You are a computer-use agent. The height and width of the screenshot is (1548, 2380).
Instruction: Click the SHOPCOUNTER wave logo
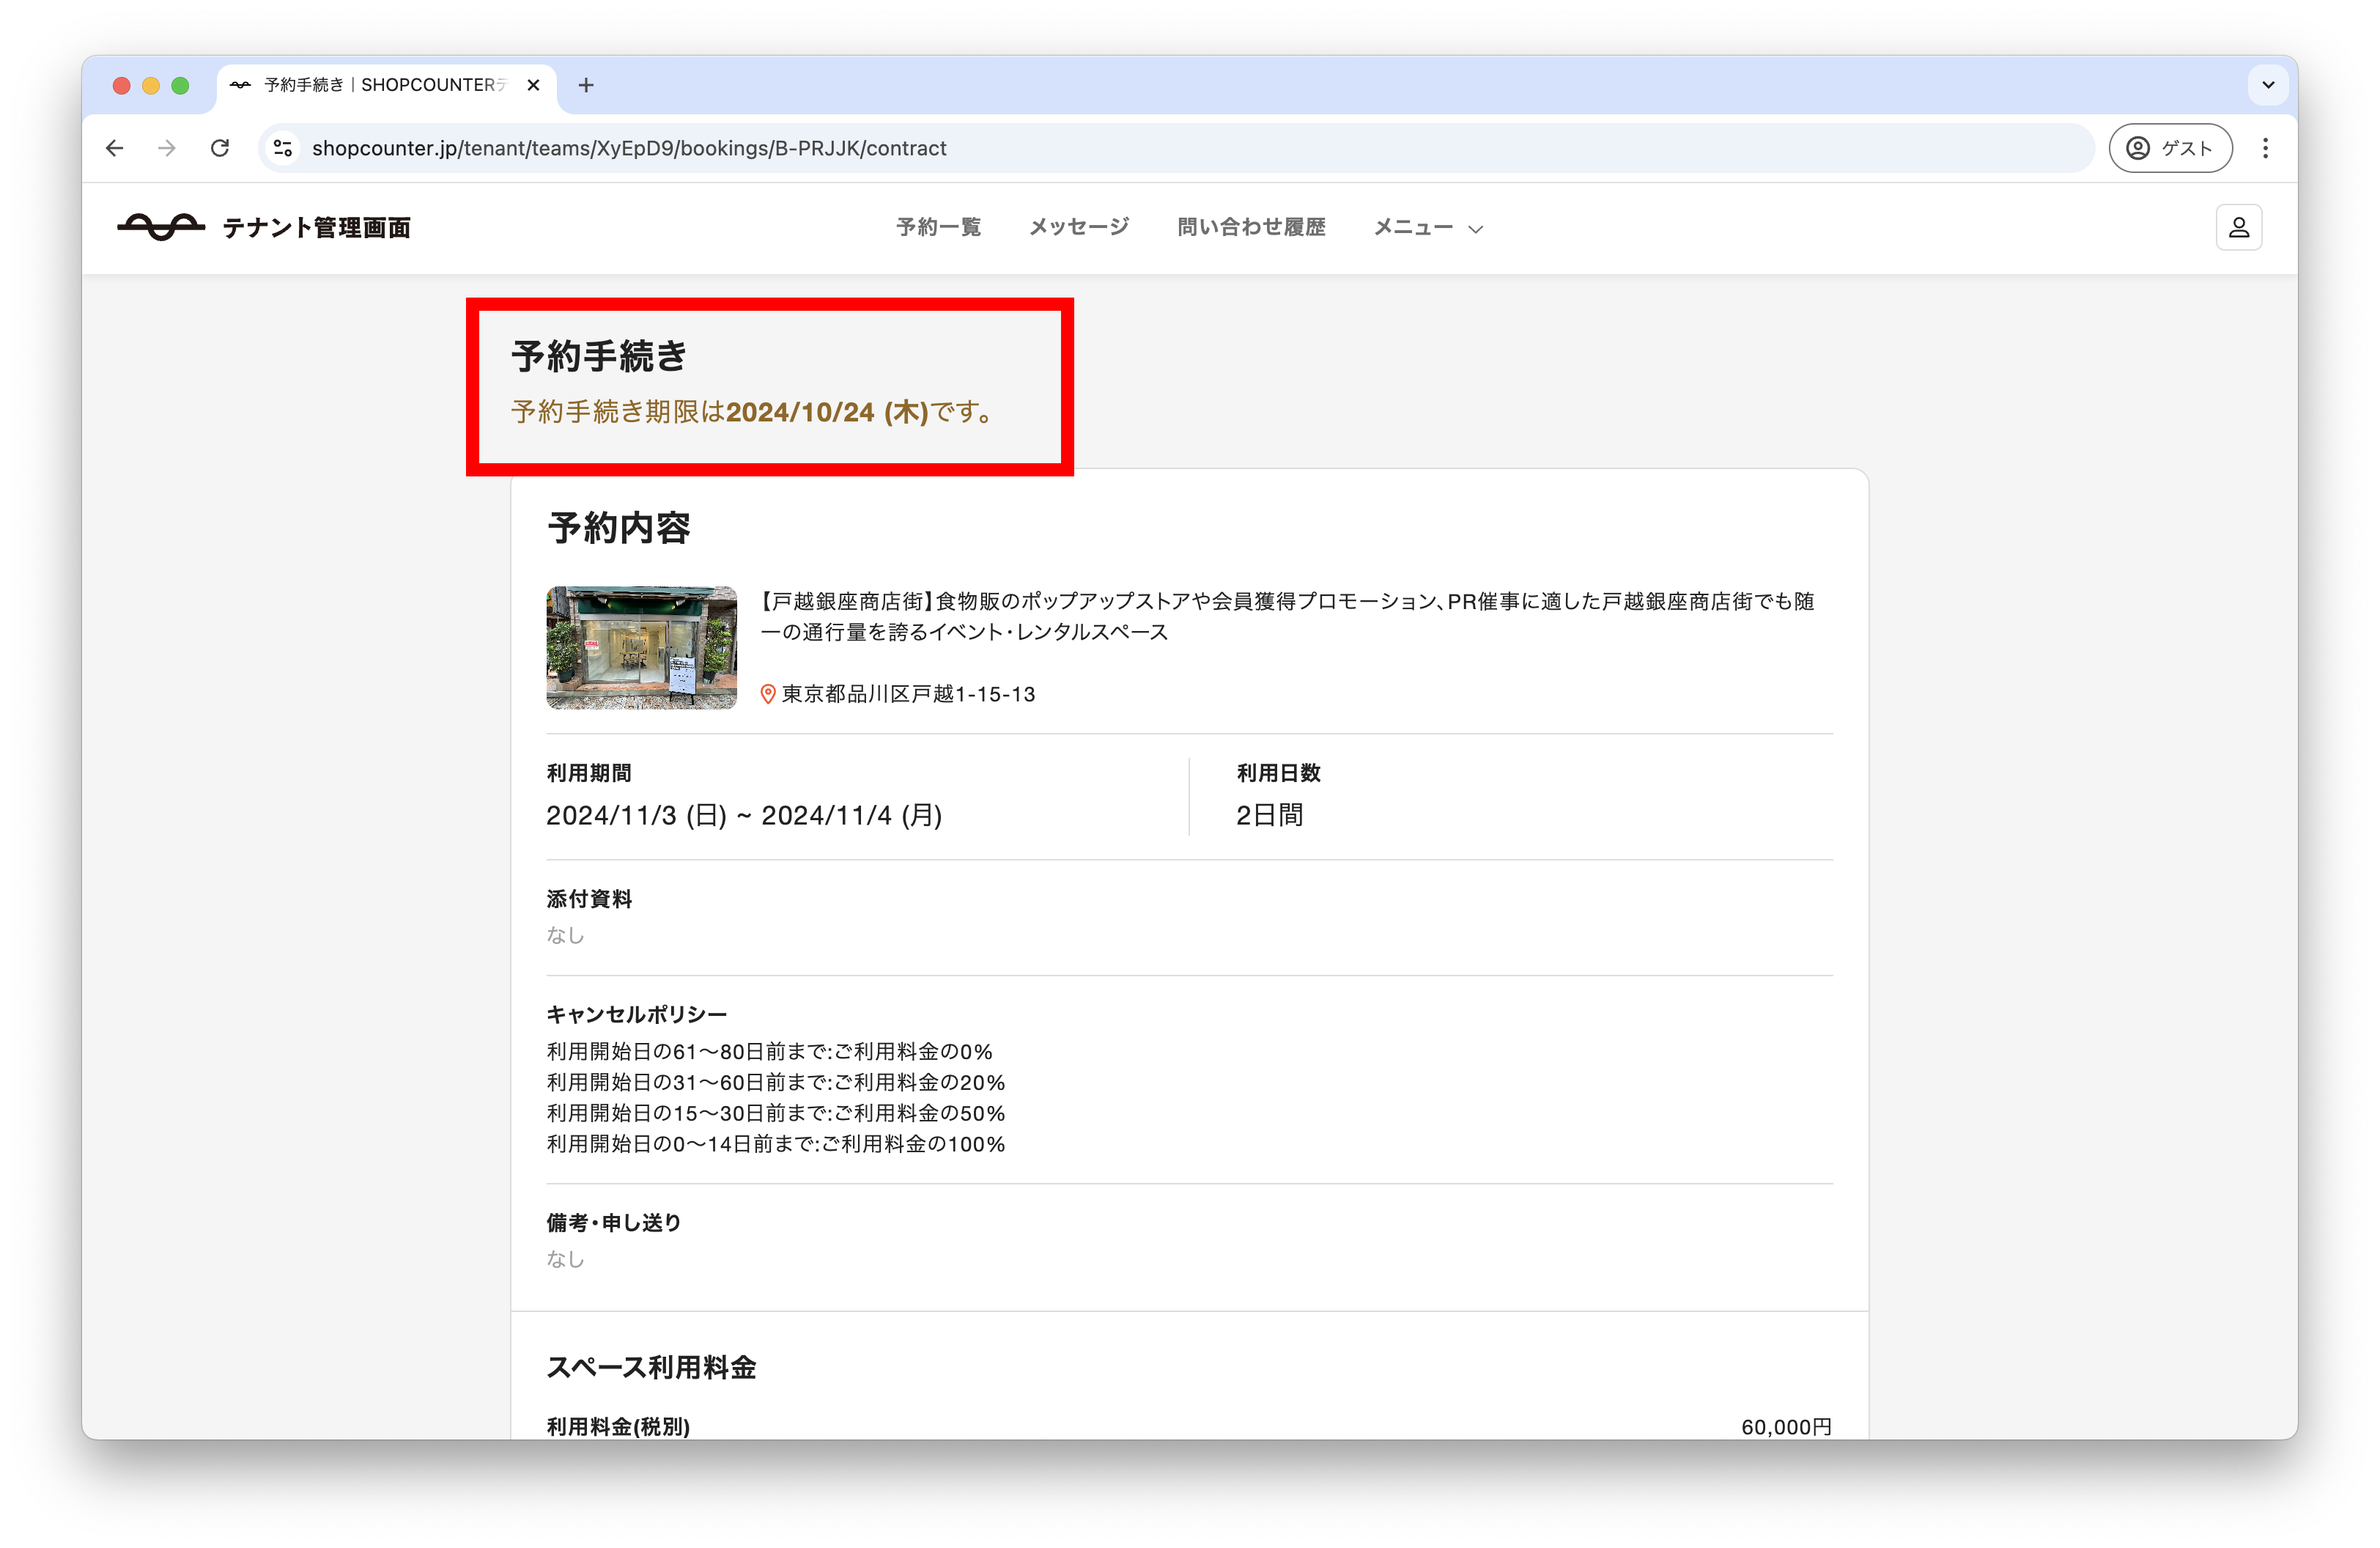[160, 227]
